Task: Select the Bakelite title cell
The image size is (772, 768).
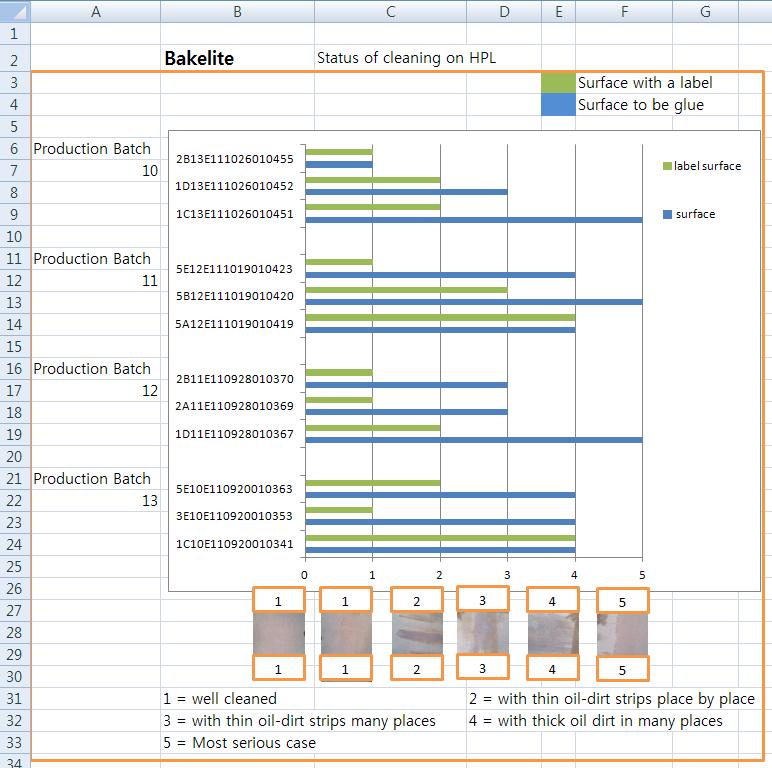Action: point(199,58)
